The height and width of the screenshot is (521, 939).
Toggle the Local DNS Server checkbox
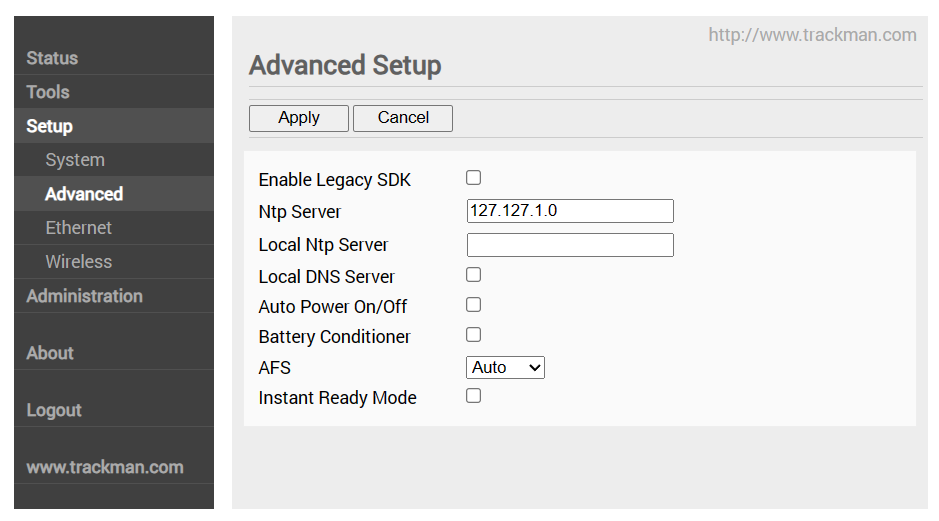(x=474, y=275)
